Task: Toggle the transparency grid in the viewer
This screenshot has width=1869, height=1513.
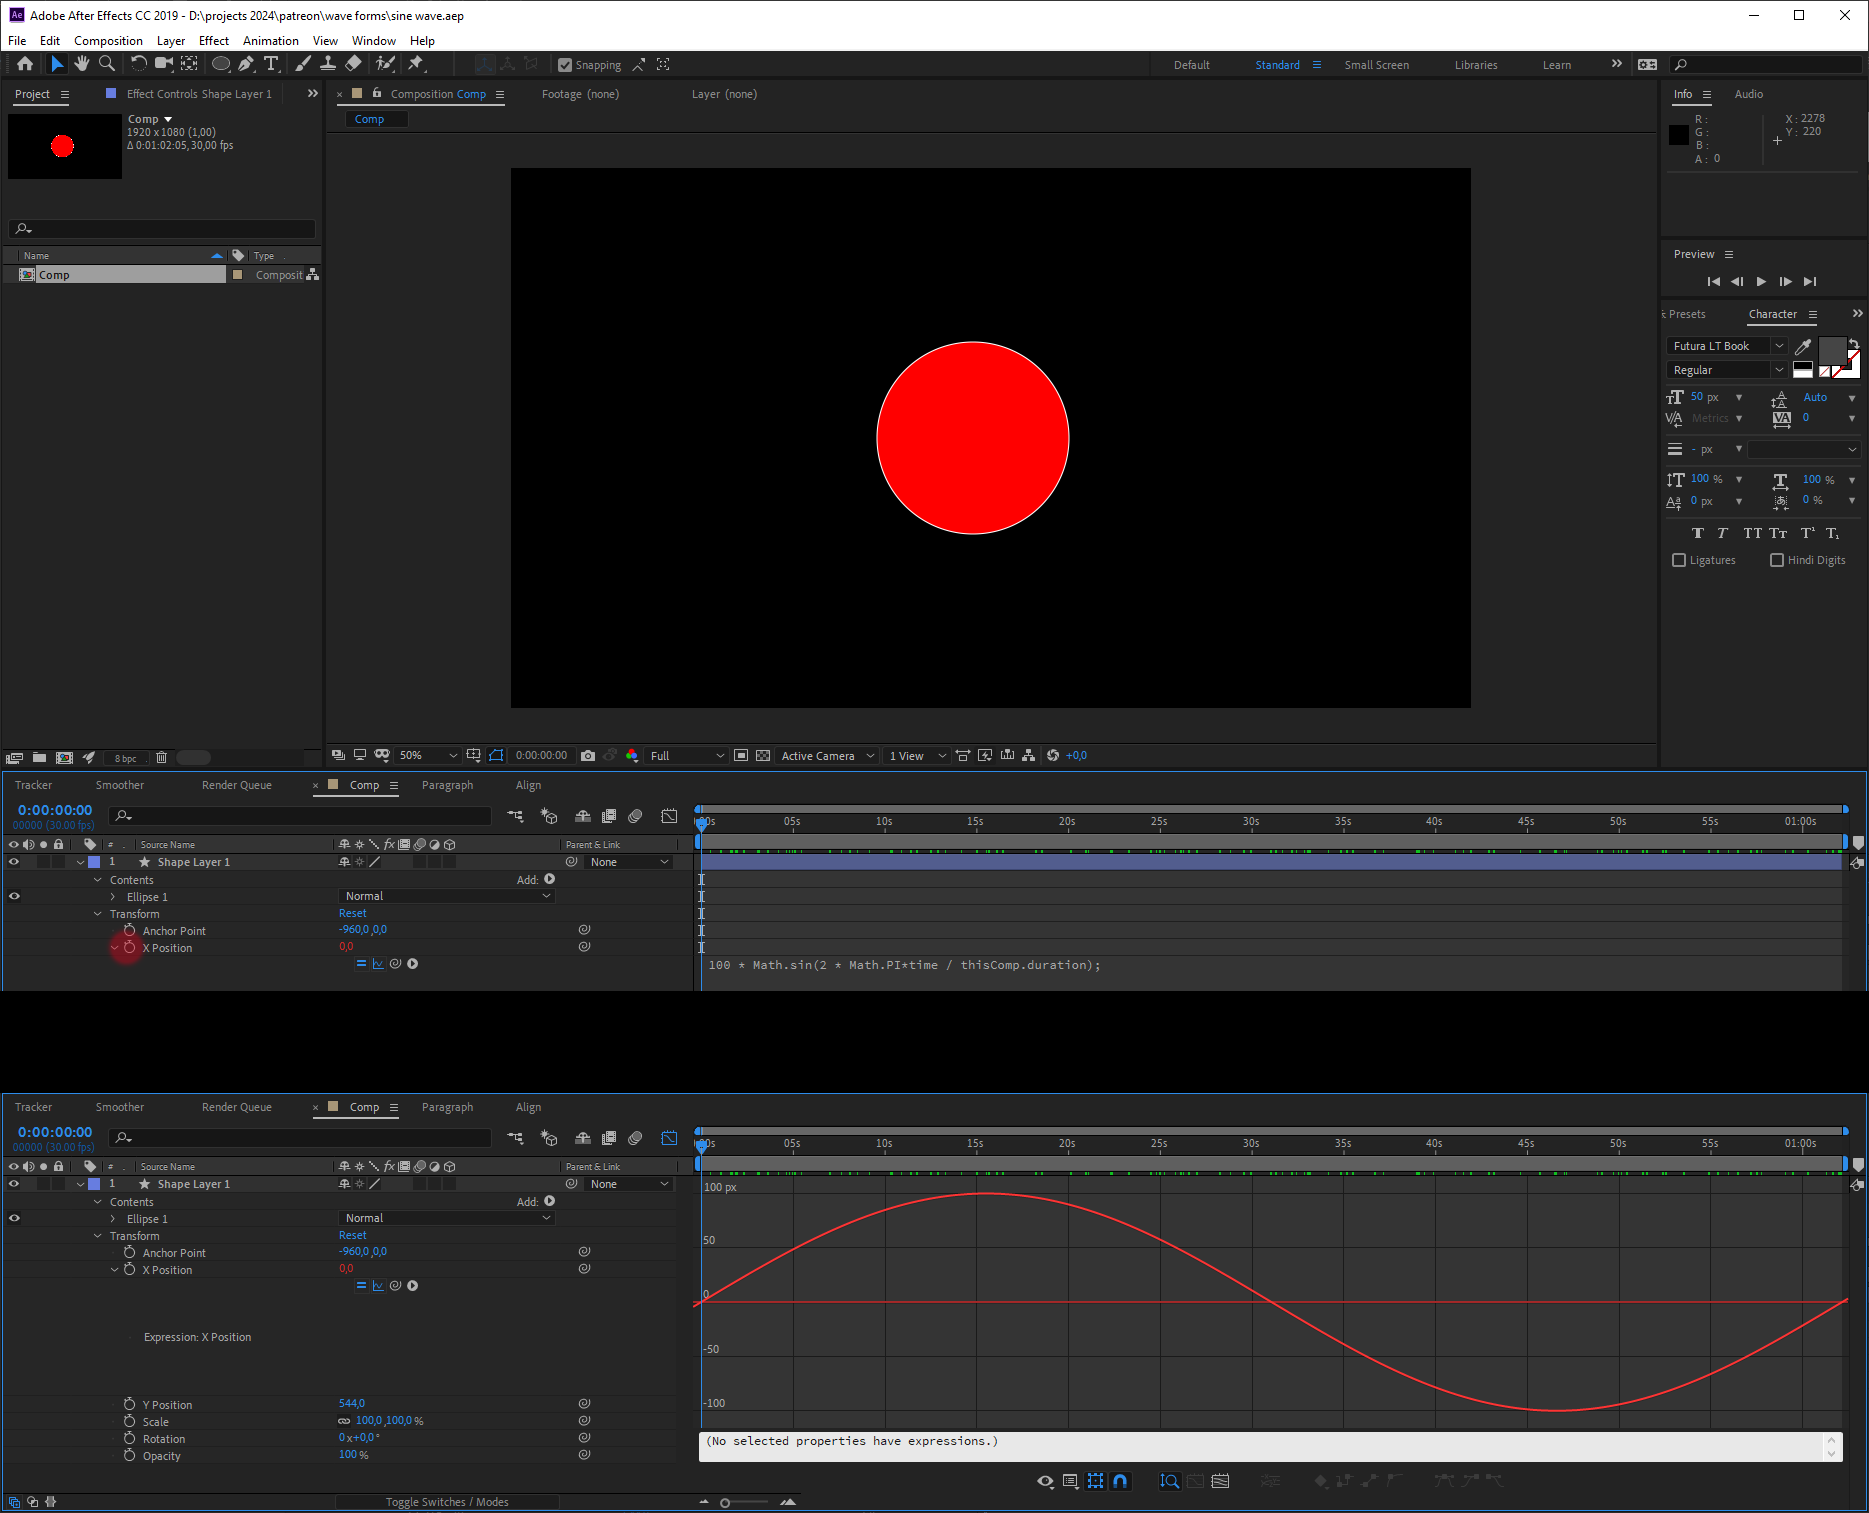Action: click(x=763, y=756)
